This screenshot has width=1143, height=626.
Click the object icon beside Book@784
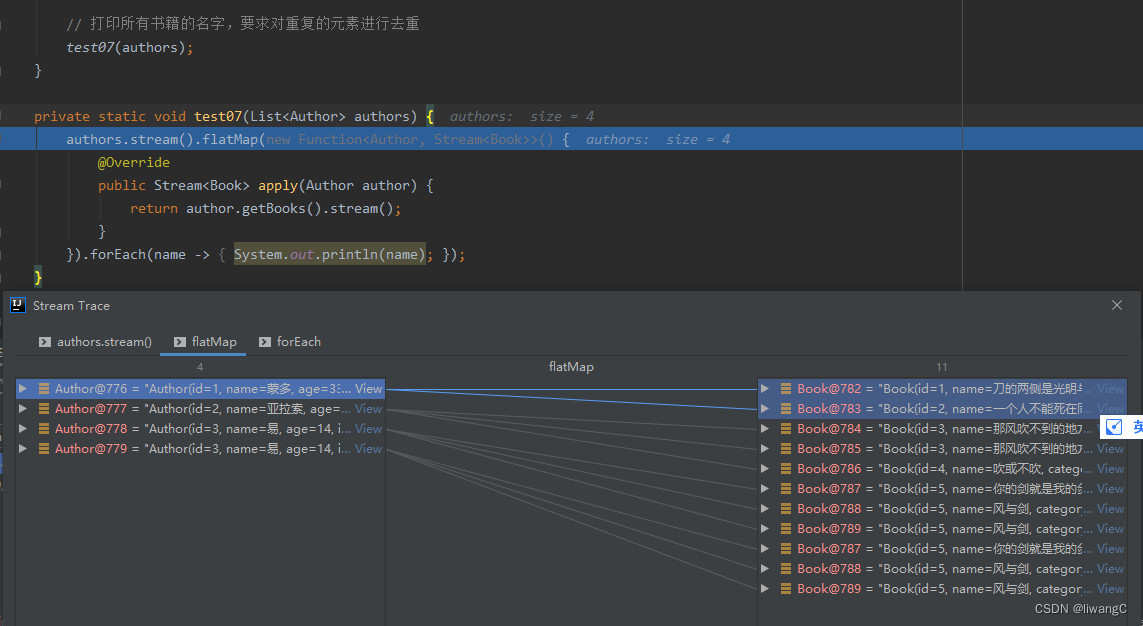pos(786,429)
